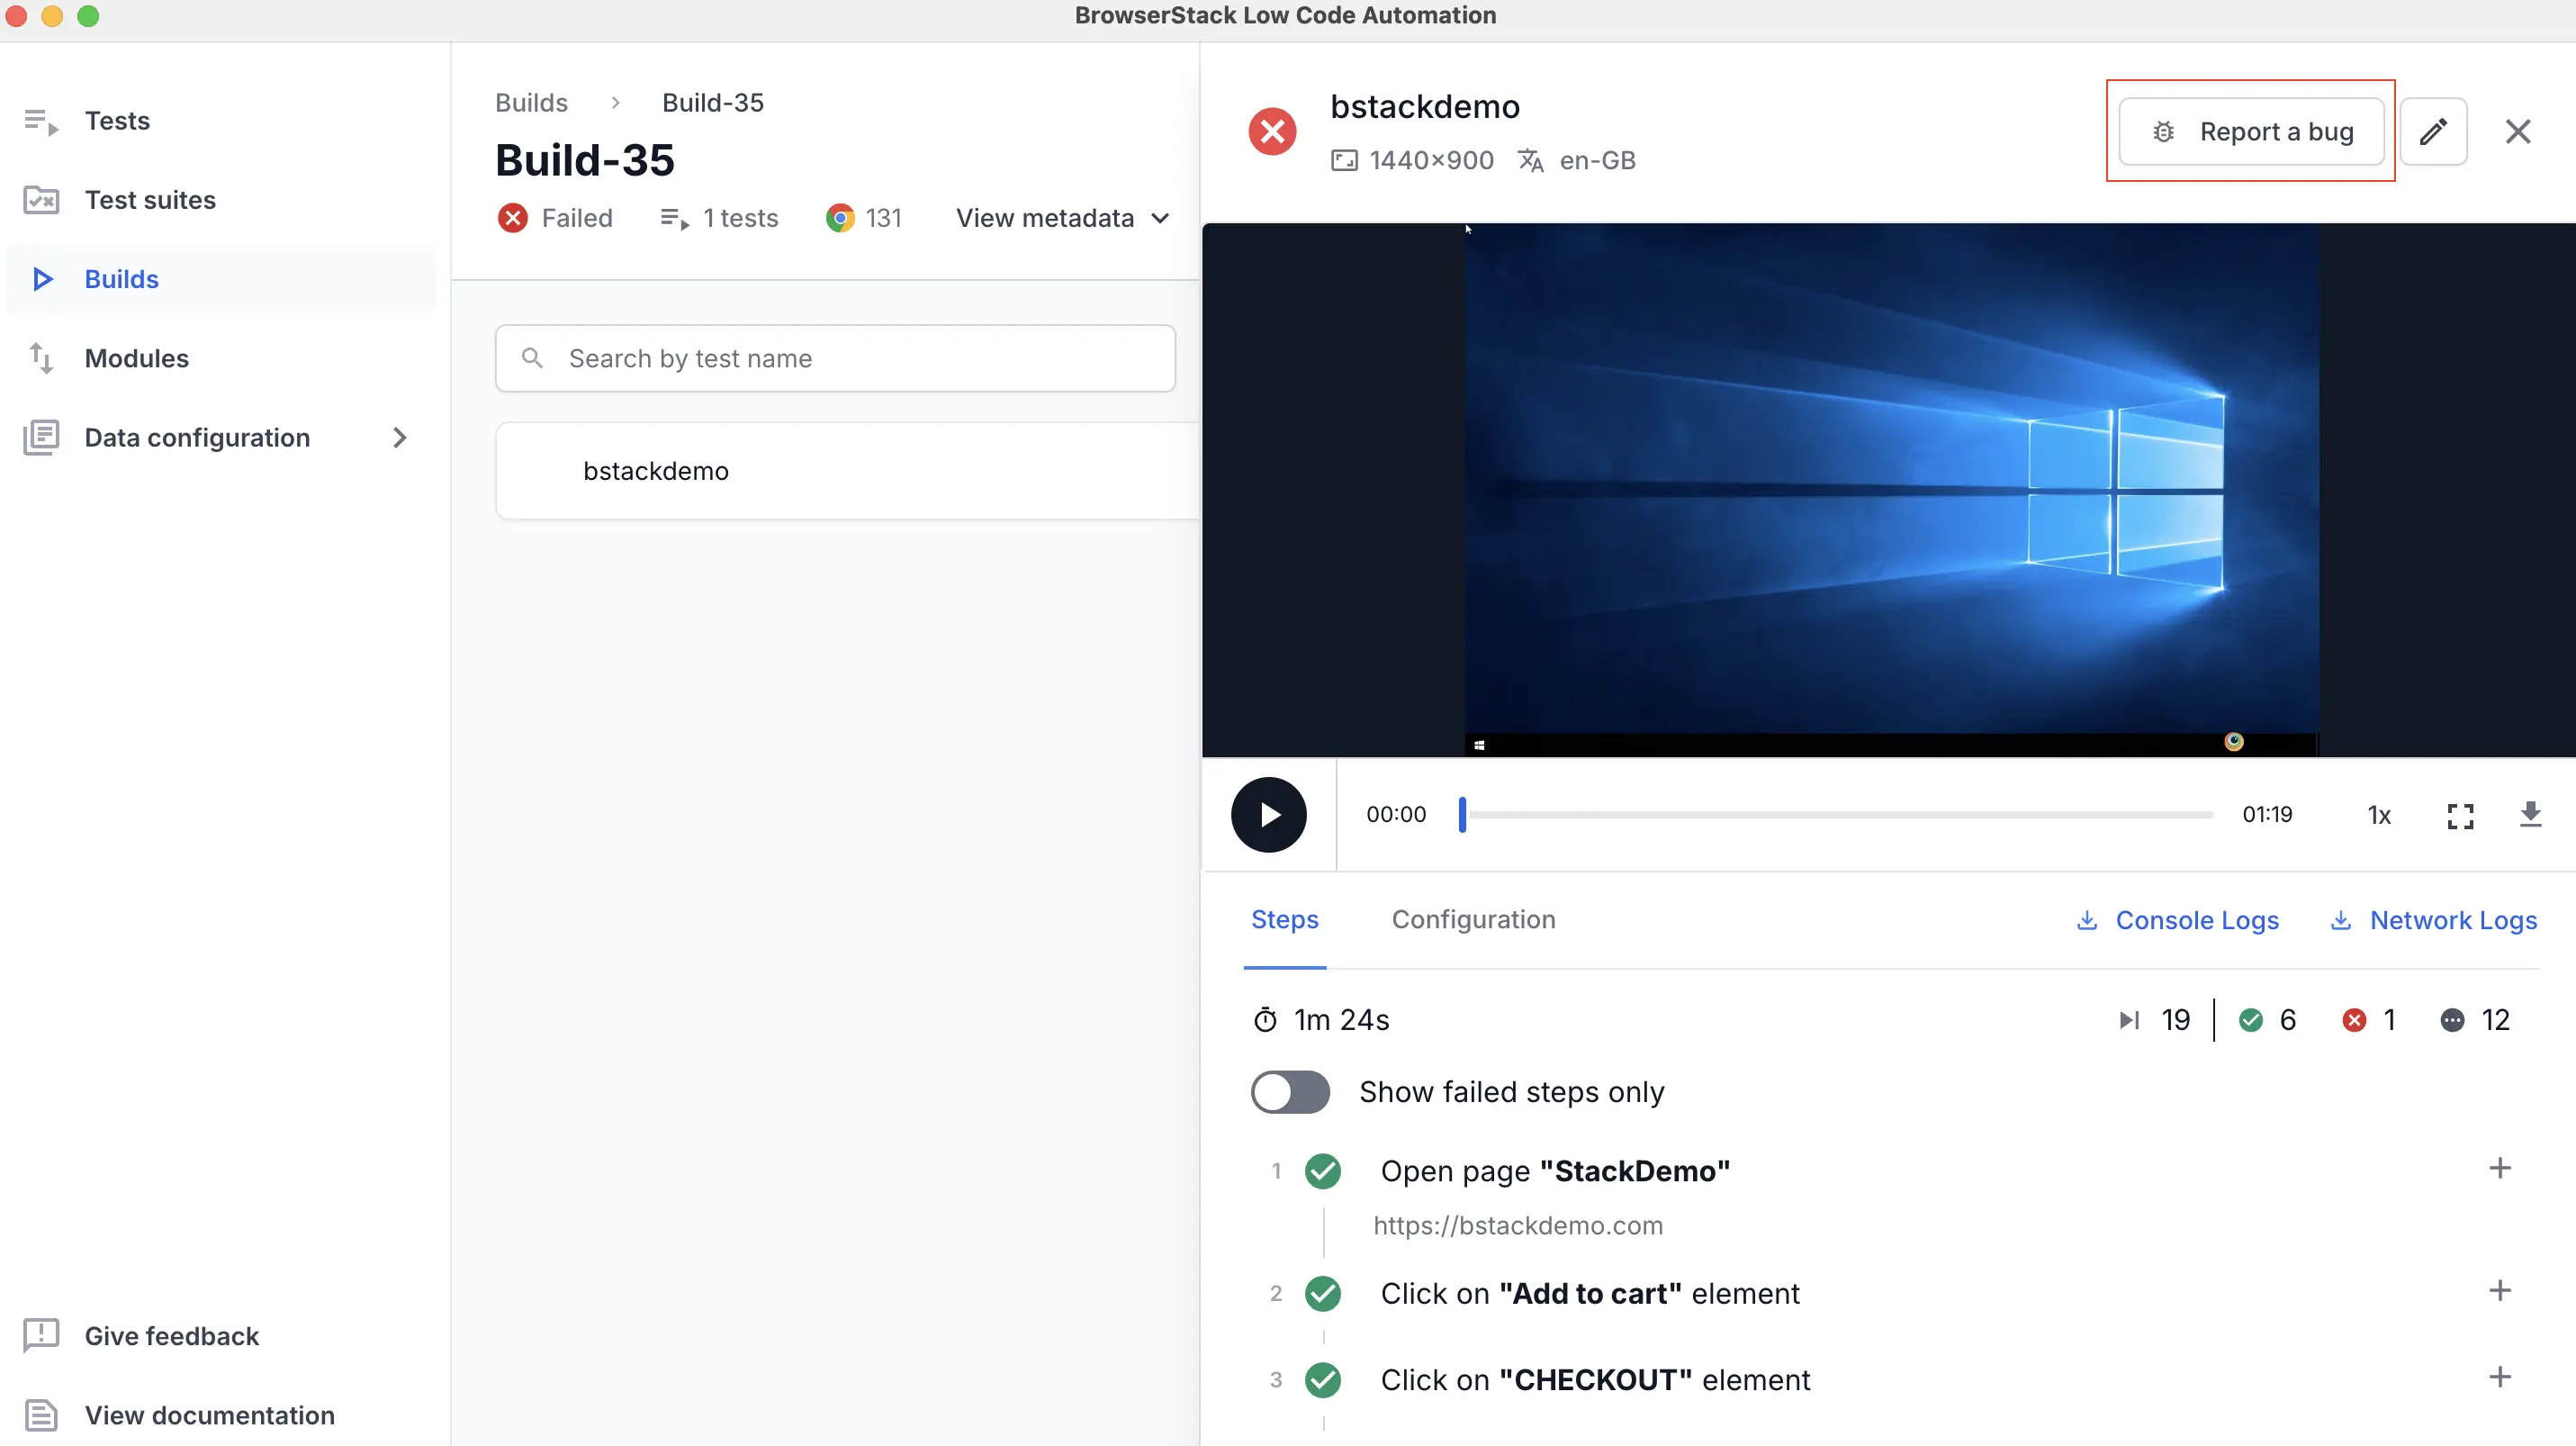
Task: Click the pencil edit test icon
Action: pos(2433,131)
